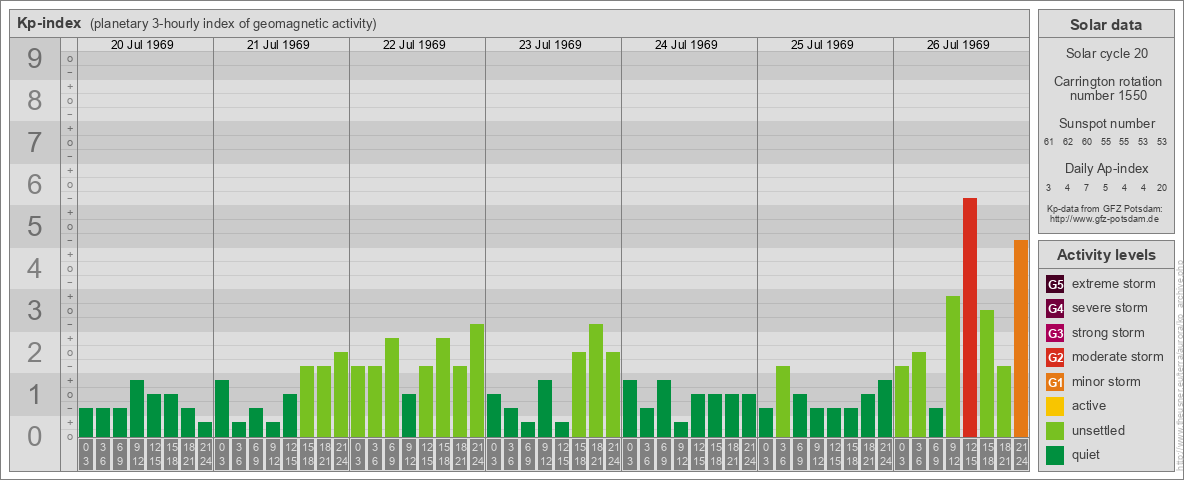This screenshot has height=480, width=1184.
Task: Click the Kp scale number 4
Action: (x=35, y=269)
